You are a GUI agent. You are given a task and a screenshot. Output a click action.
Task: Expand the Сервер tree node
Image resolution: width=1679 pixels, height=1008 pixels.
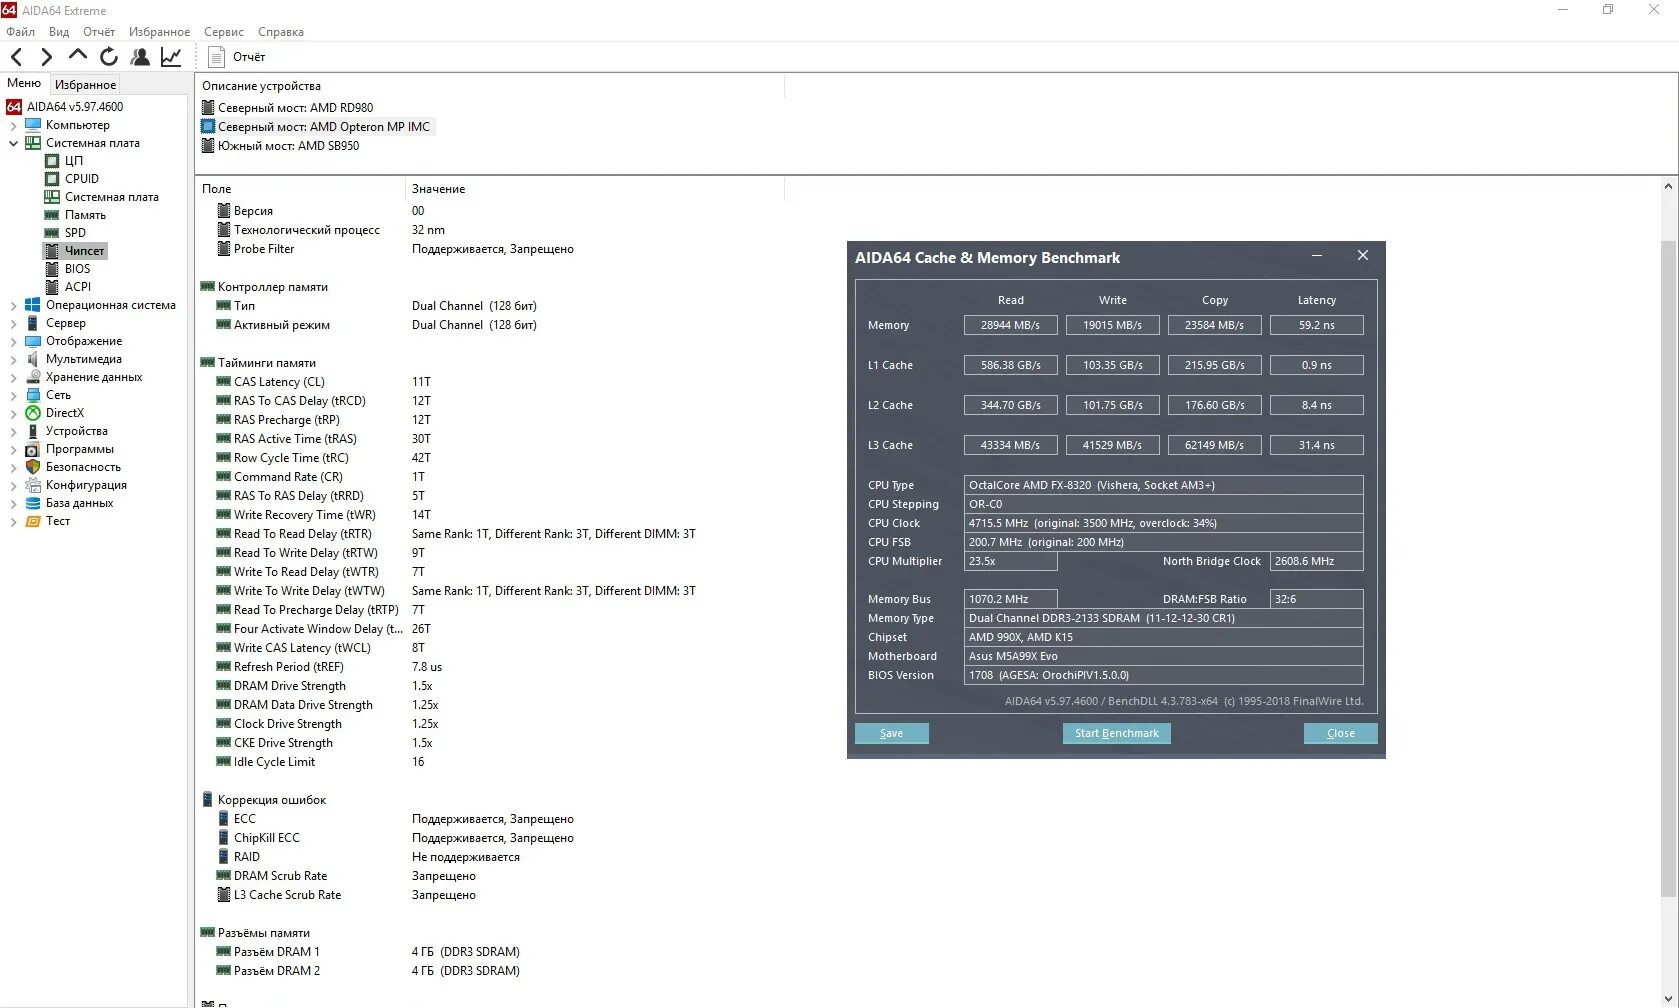pyautogui.click(x=13, y=323)
